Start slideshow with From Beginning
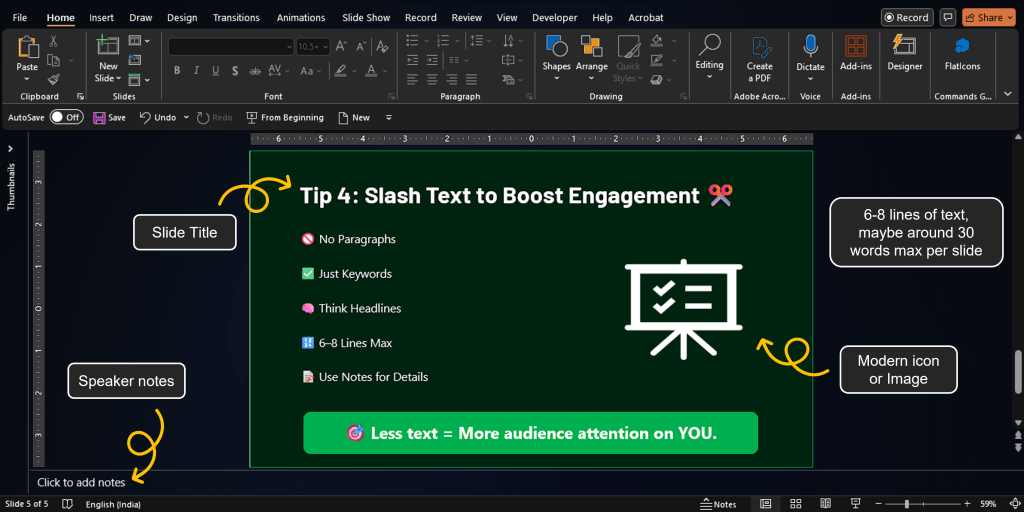This screenshot has width=1024, height=512. pos(285,117)
